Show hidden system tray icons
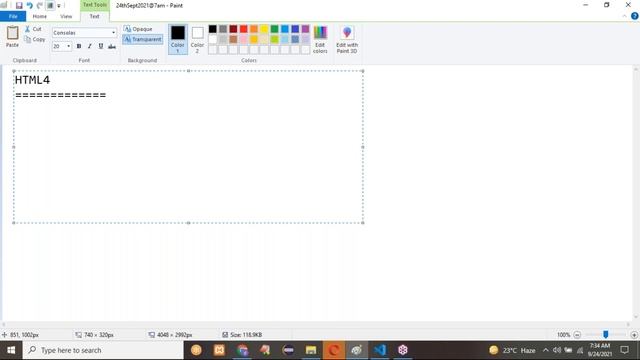Viewport: 640px width, 360px height. coord(546,350)
